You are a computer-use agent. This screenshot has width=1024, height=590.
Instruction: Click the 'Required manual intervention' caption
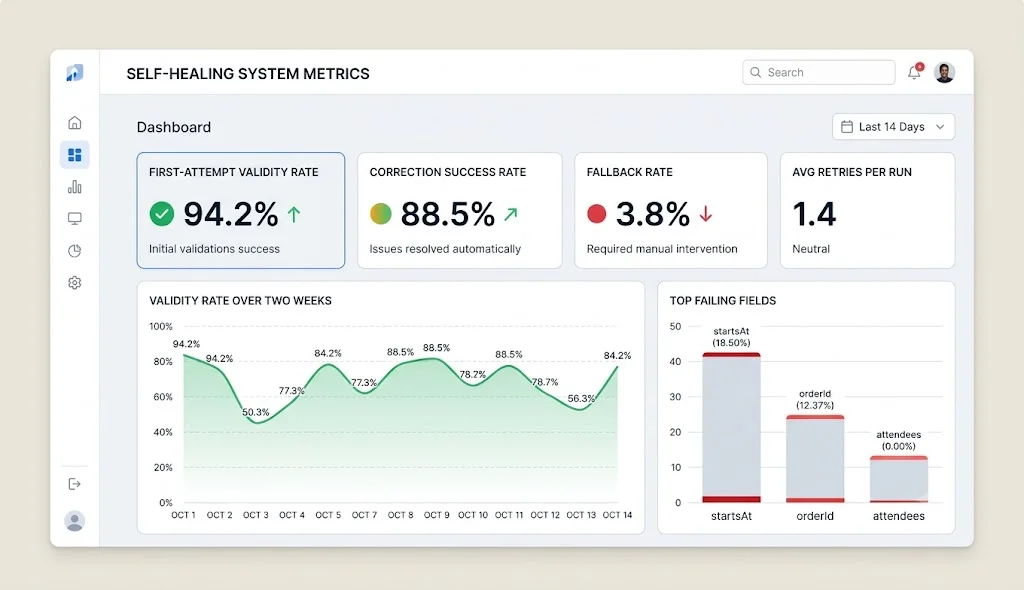click(662, 249)
